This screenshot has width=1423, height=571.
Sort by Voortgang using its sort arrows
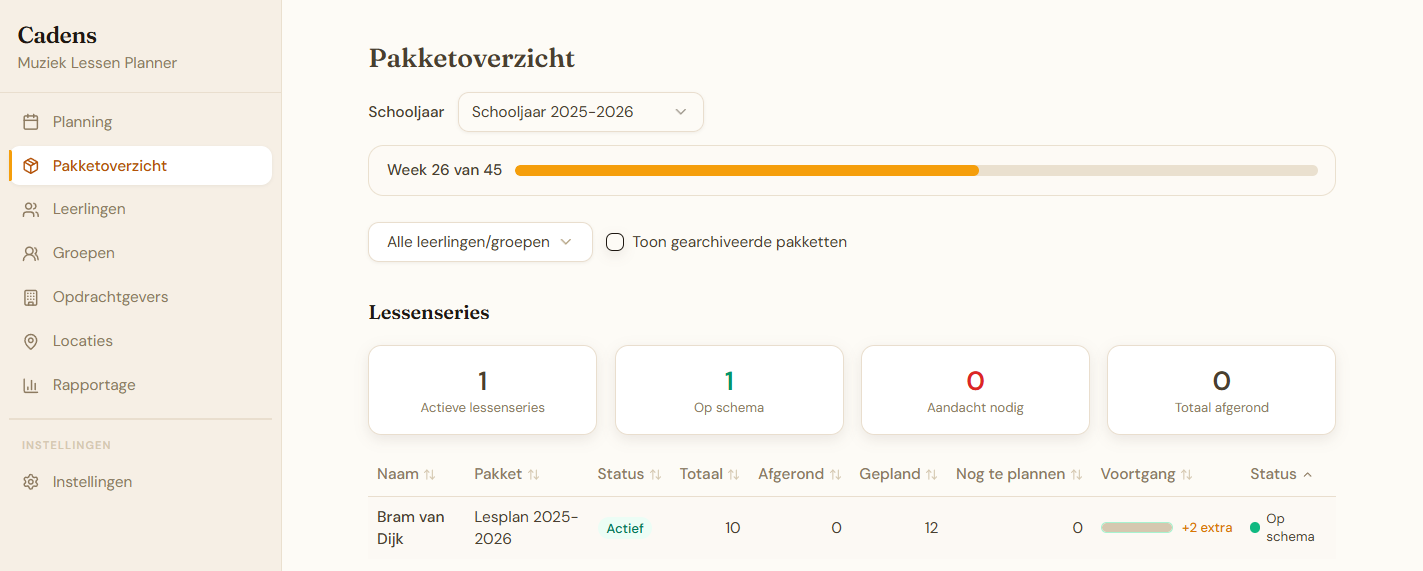[x=1187, y=474]
